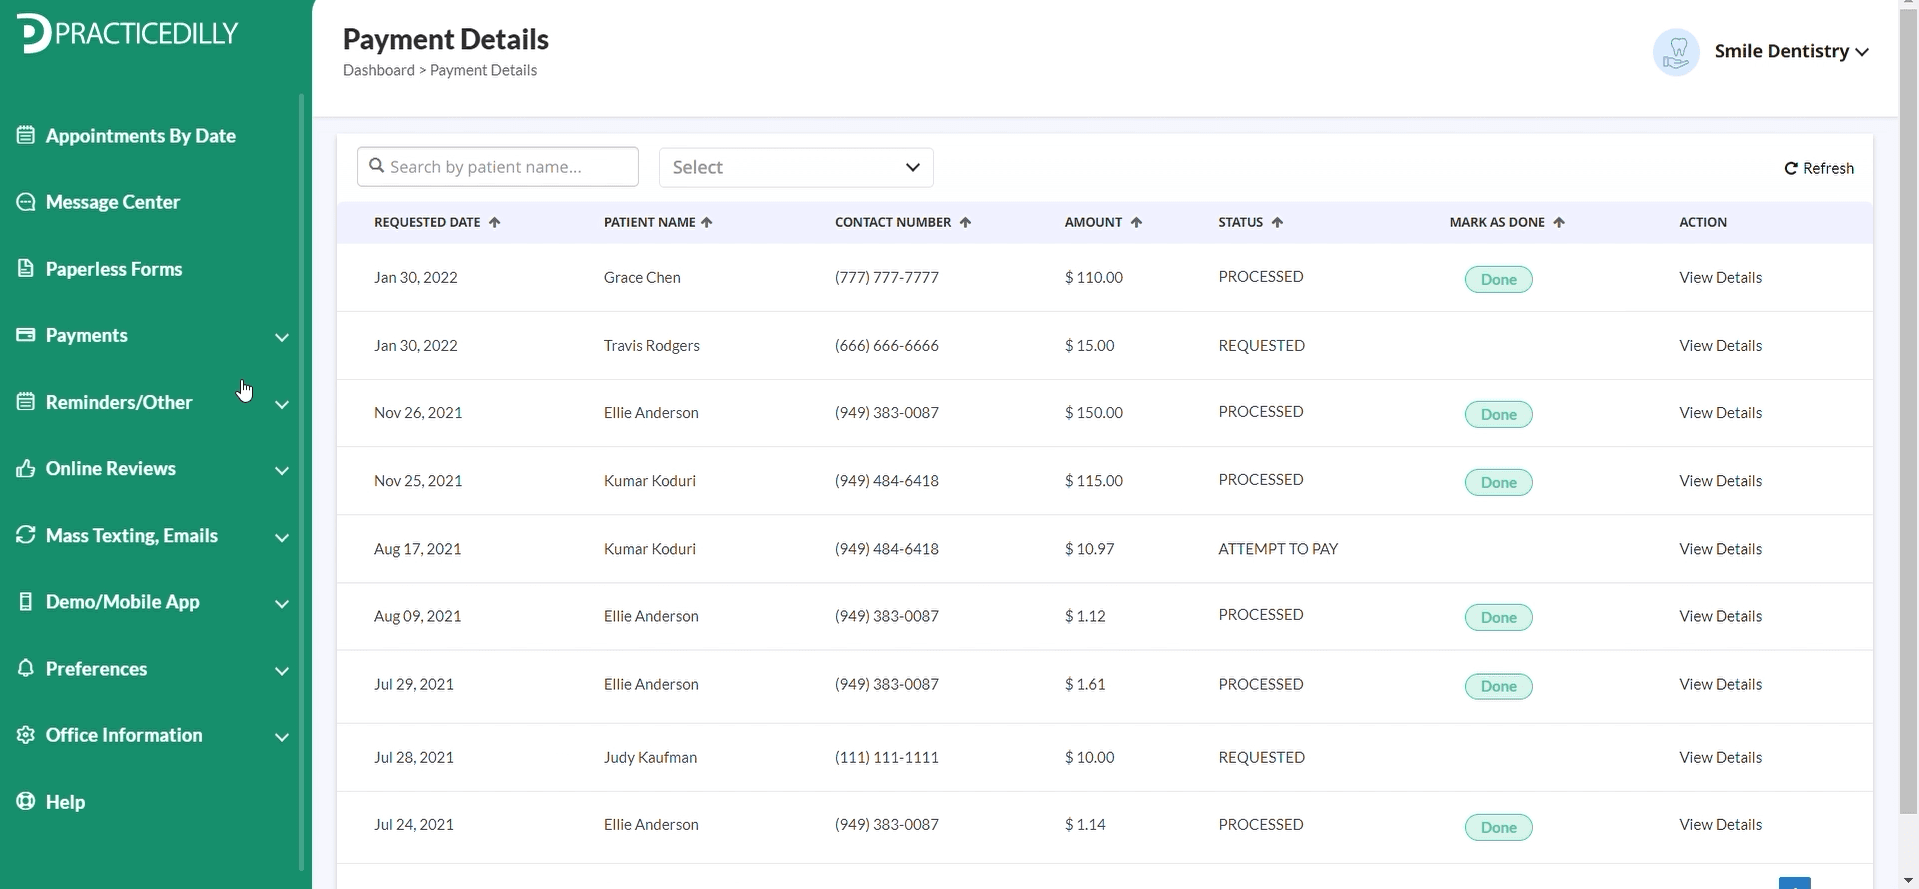Open the Preferences menu item

tap(96, 668)
